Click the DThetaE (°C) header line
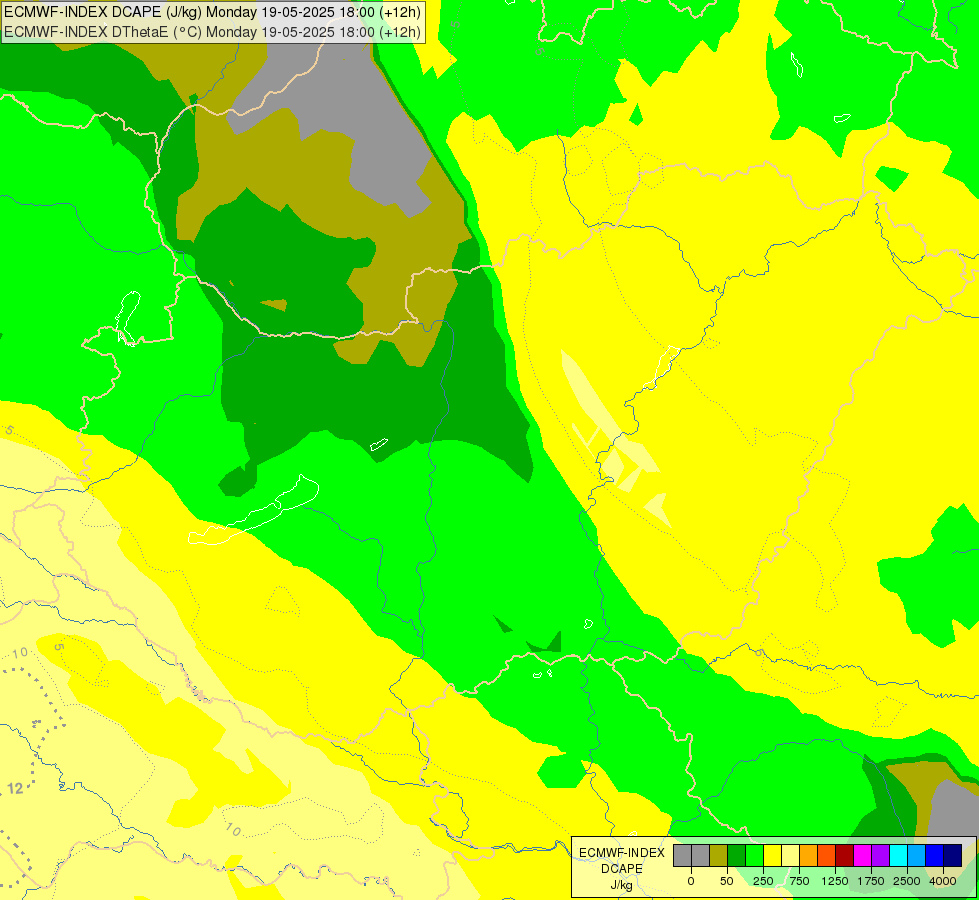This screenshot has height=900, width=979. point(212,31)
